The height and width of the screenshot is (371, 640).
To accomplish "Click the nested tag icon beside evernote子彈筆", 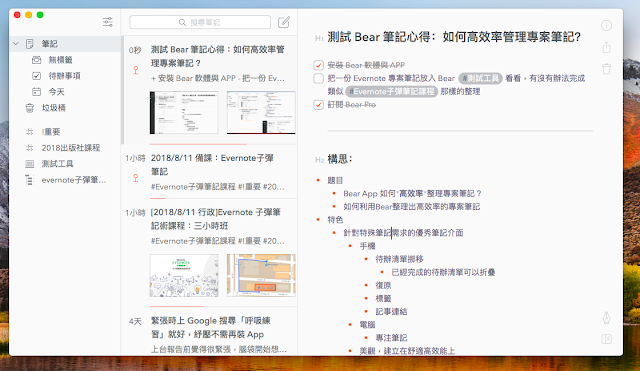I will (29, 180).
